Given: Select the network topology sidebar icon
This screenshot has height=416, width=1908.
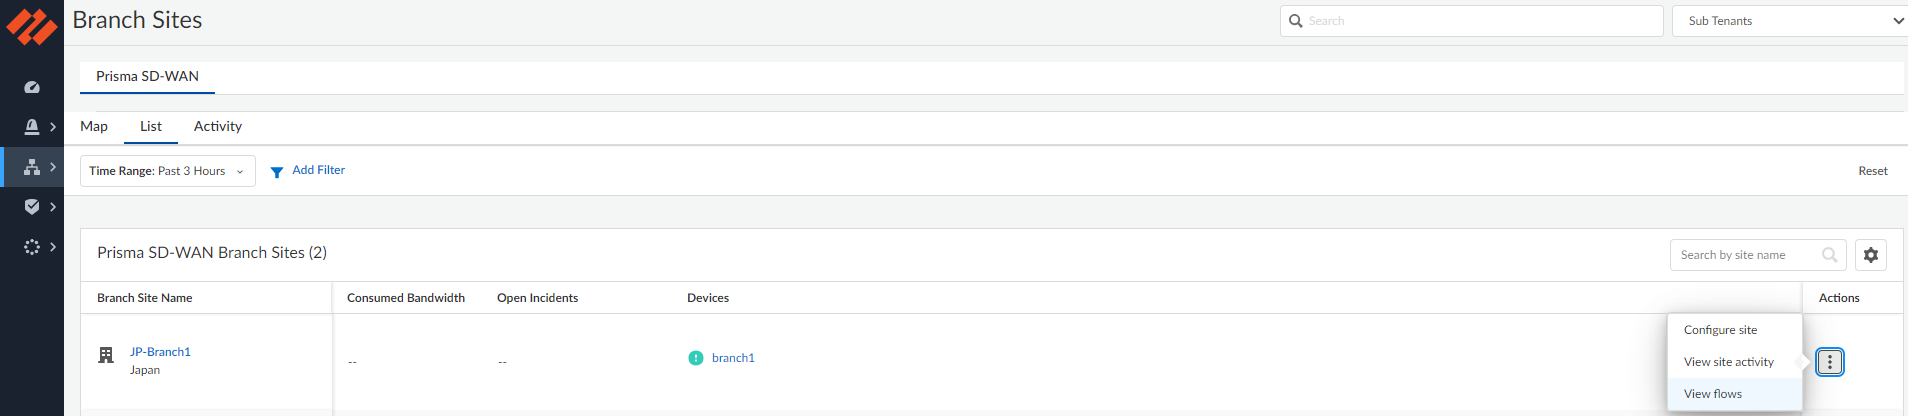Looking at the screenshot, I should click(x=32, y=167).
